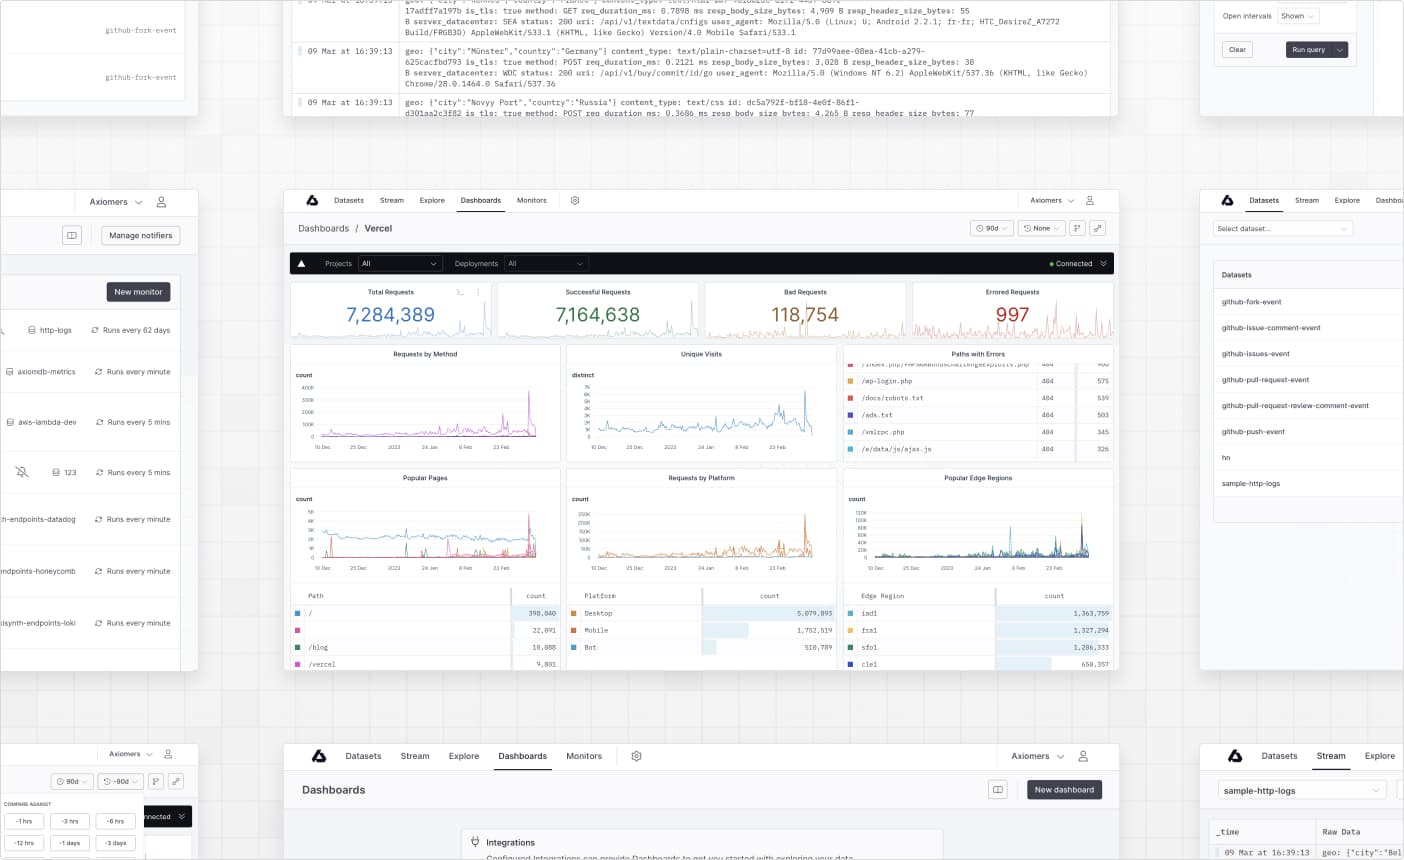
Task: Open settings gear in the Vercel dashboard window
Action: coord(575,200)
